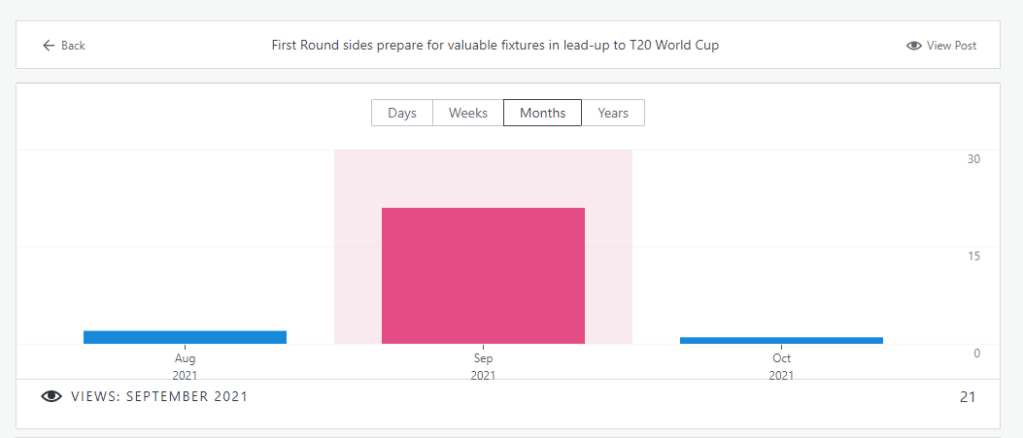The width and height of the screenshot is (1023, 438).
Task: Show stats by Years
Action: tap(613, 113)
